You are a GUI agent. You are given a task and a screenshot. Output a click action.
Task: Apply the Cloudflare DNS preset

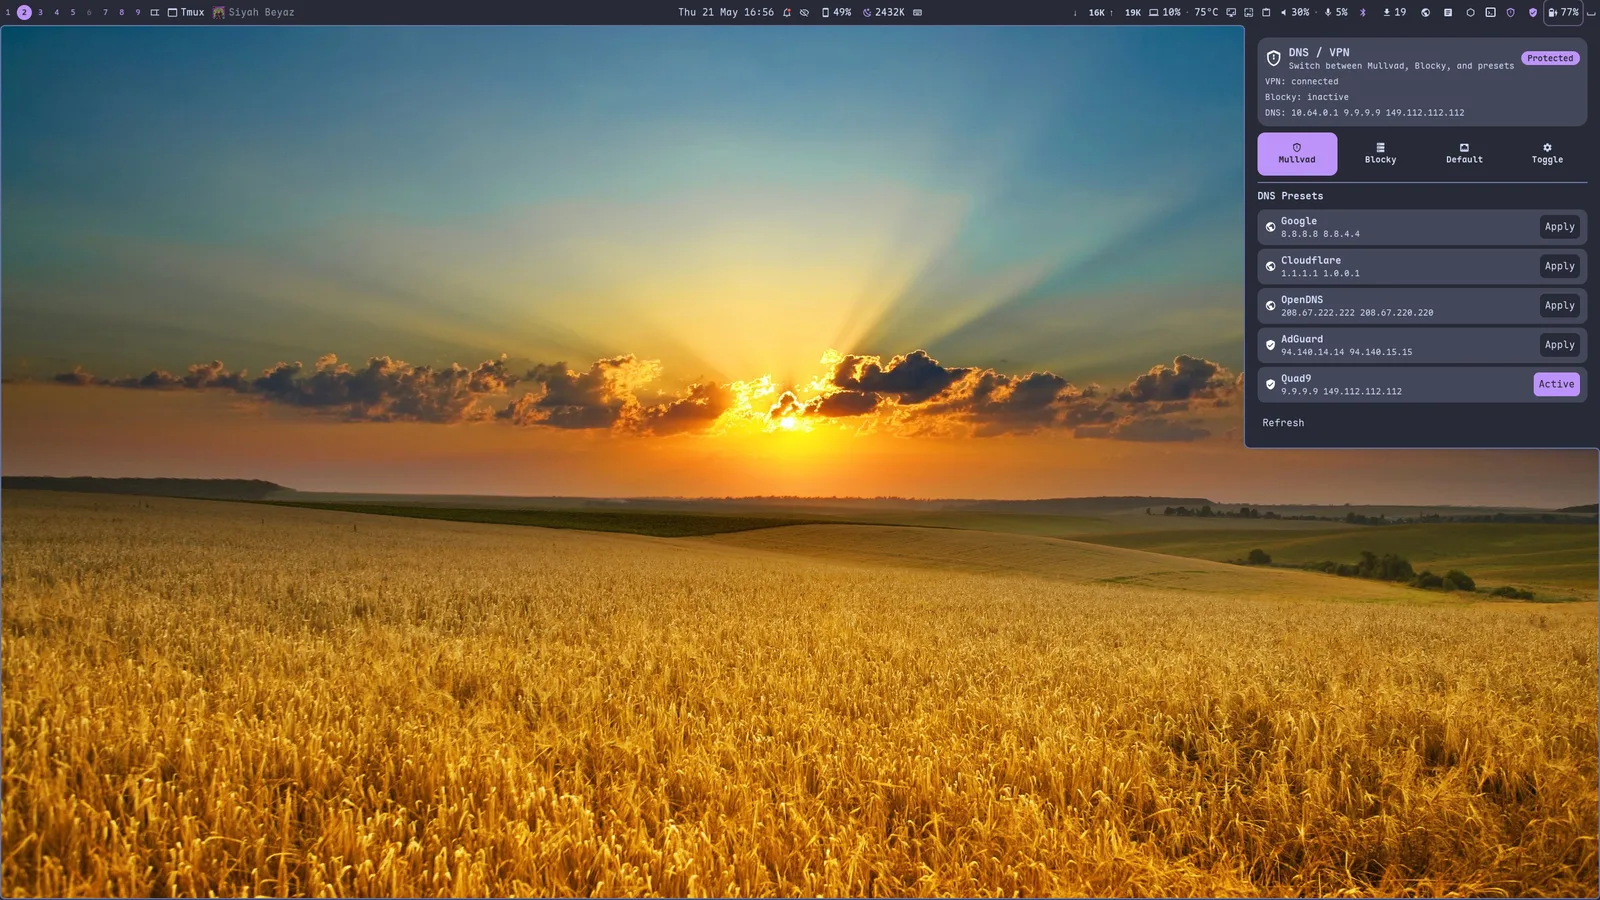[1559, 266]
